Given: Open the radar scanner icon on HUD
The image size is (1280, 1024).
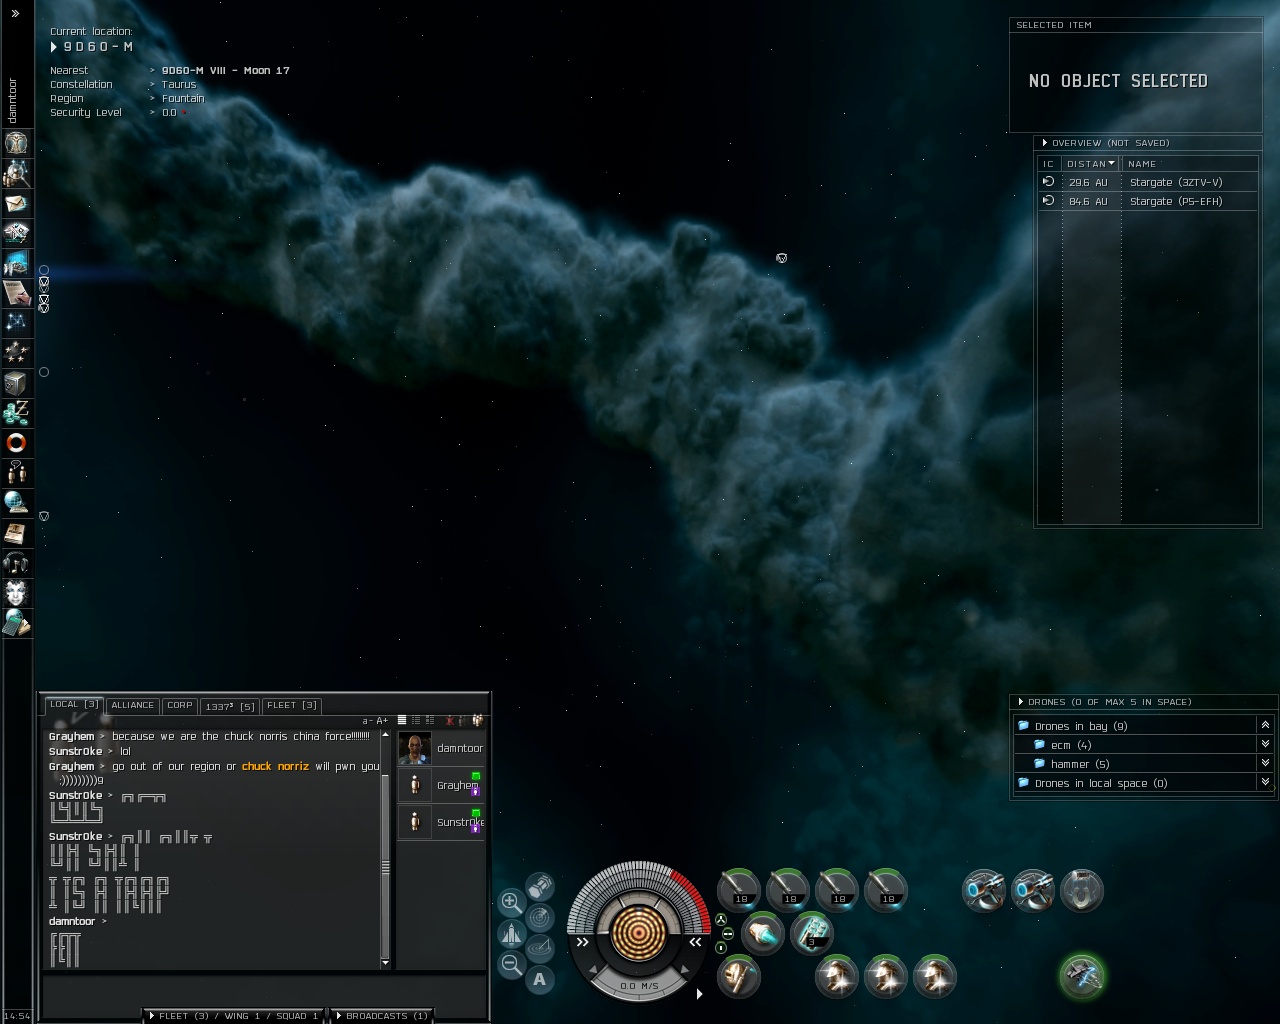Looking at the screenshot, I should point(540,916).
